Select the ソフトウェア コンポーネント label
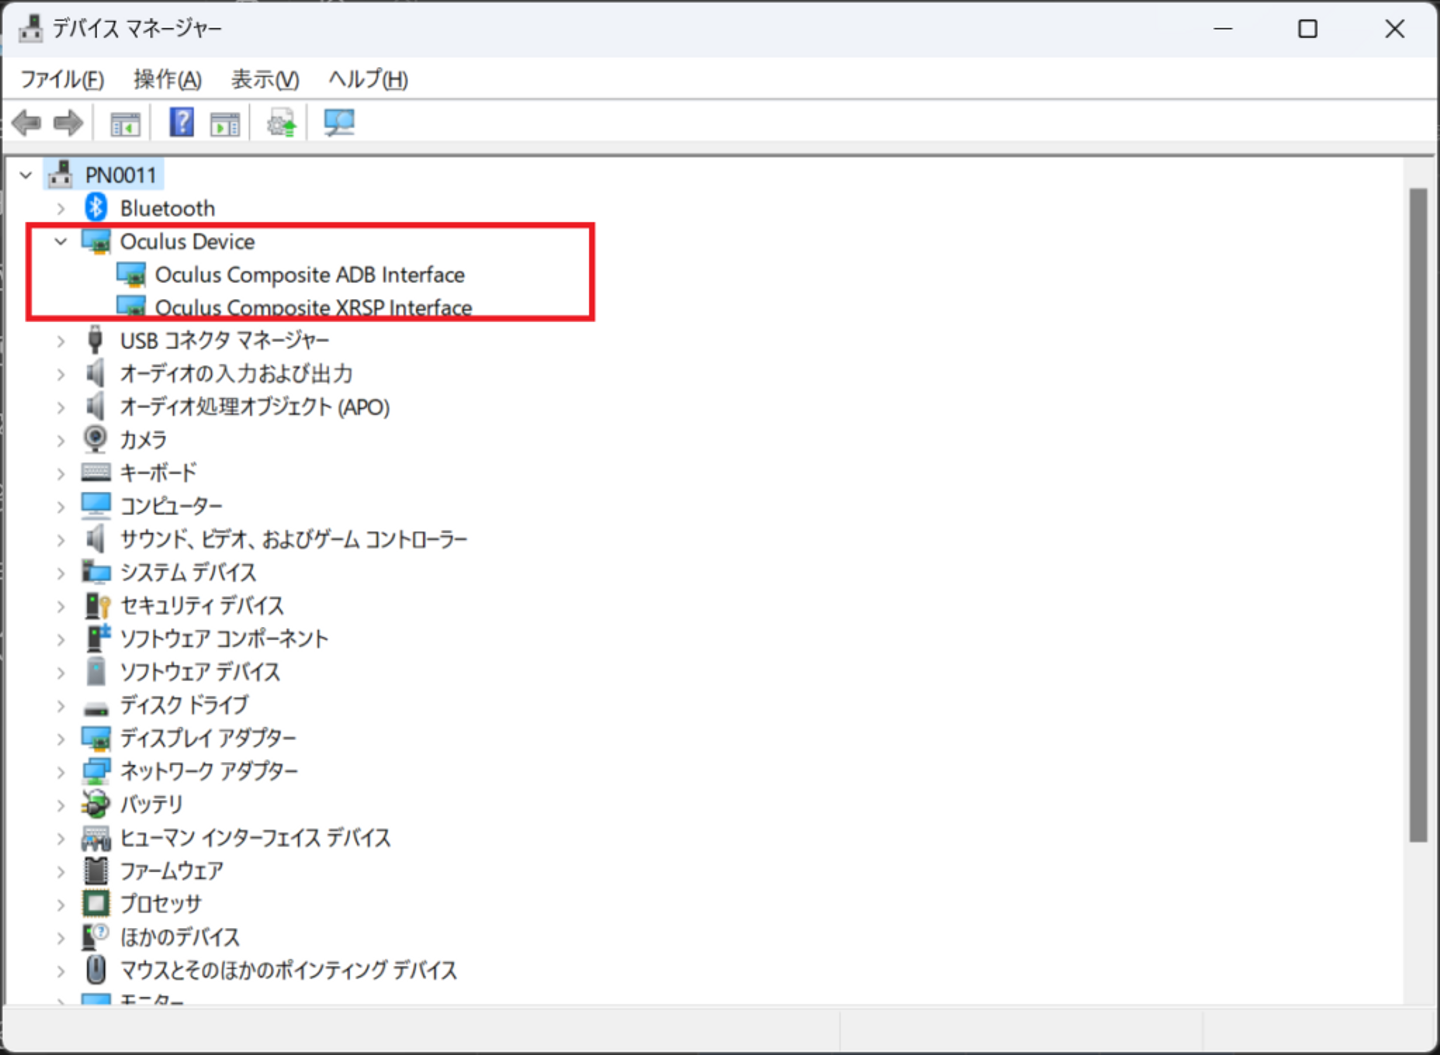This screenshot has width=1440, height=1055. [224, 638]
